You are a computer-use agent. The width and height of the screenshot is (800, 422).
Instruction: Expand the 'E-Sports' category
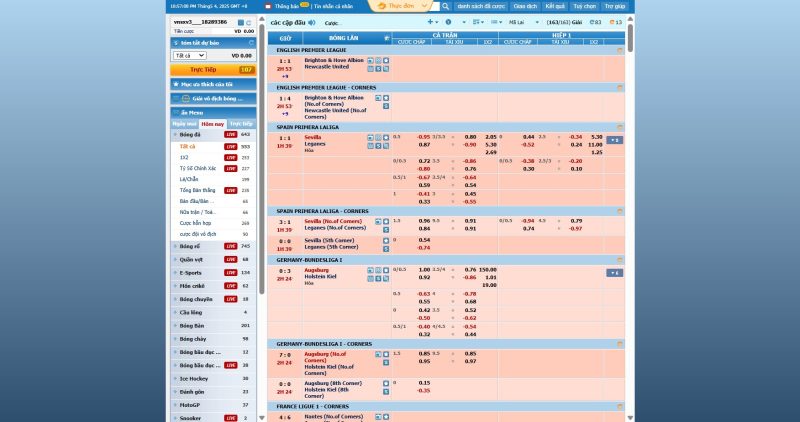213,273
